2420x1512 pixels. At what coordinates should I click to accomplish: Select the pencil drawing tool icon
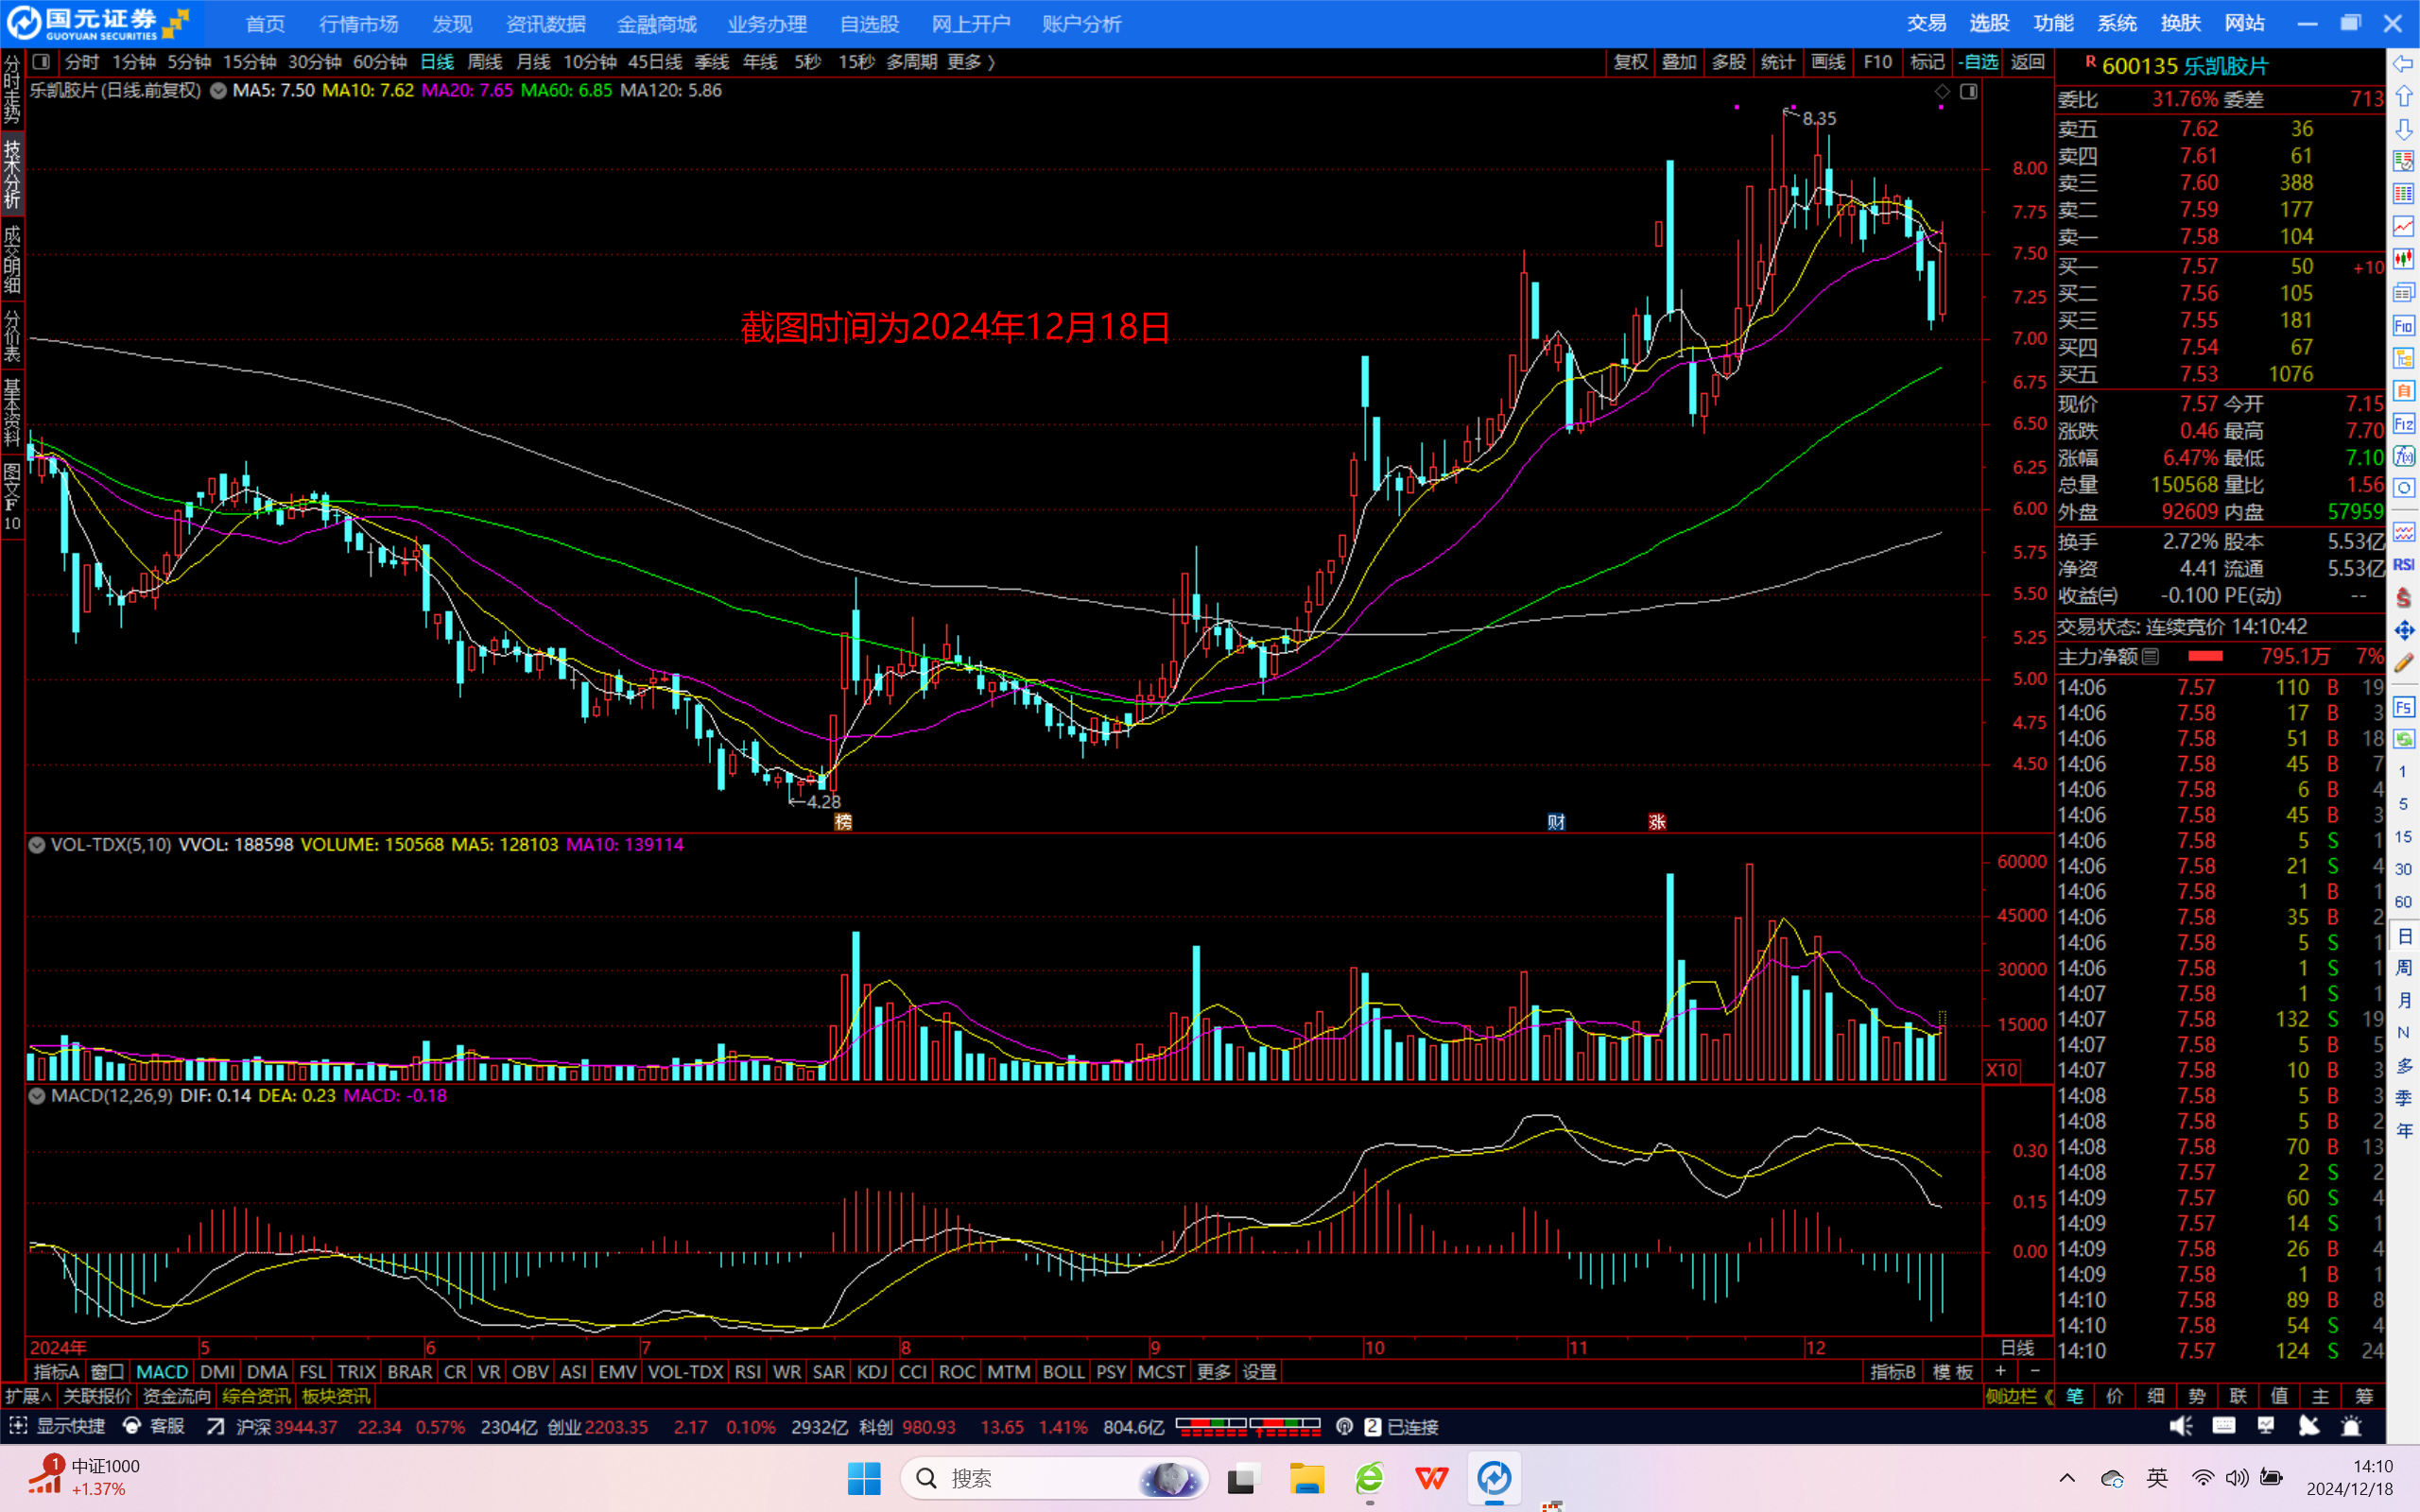click(x=2403, y=663)
